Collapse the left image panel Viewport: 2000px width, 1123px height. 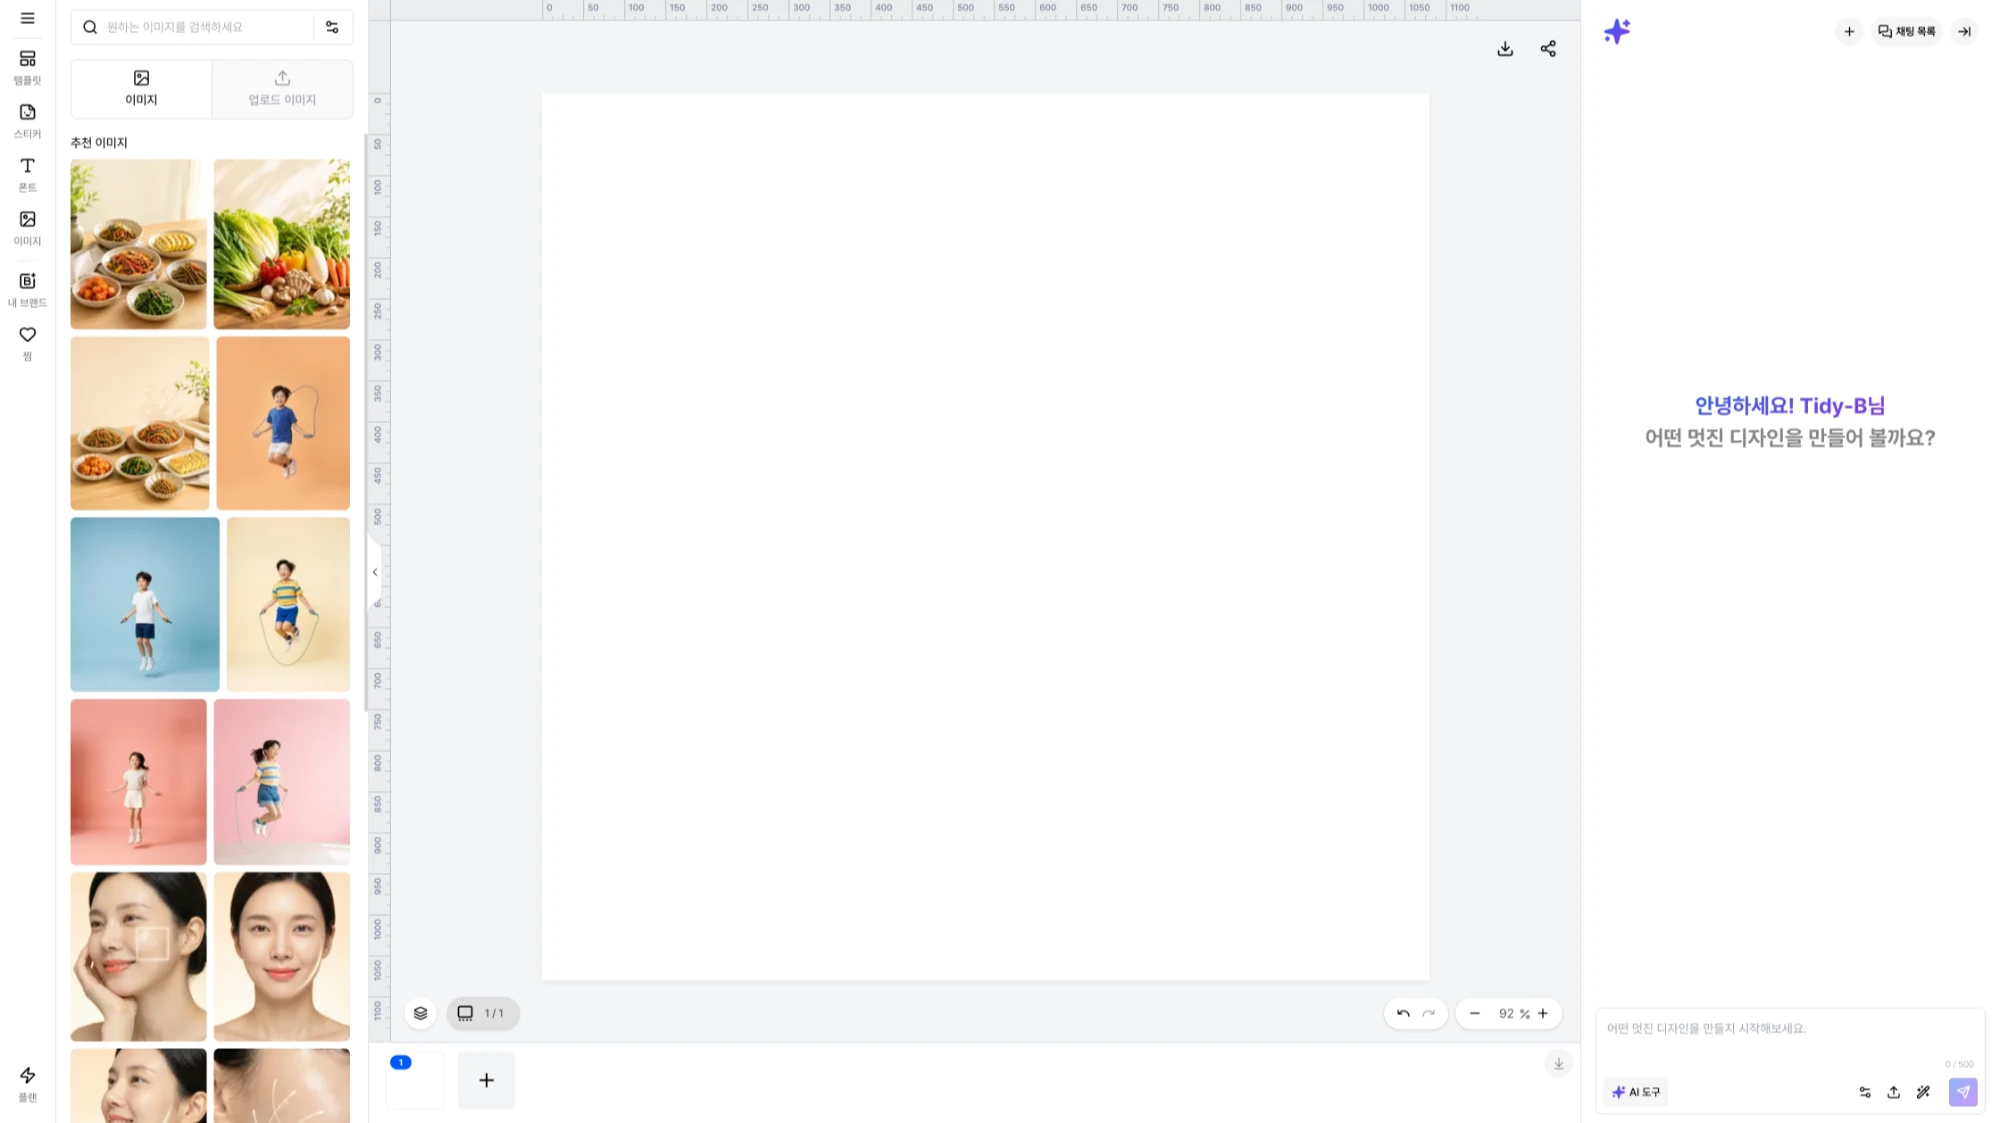coord(375,572)
